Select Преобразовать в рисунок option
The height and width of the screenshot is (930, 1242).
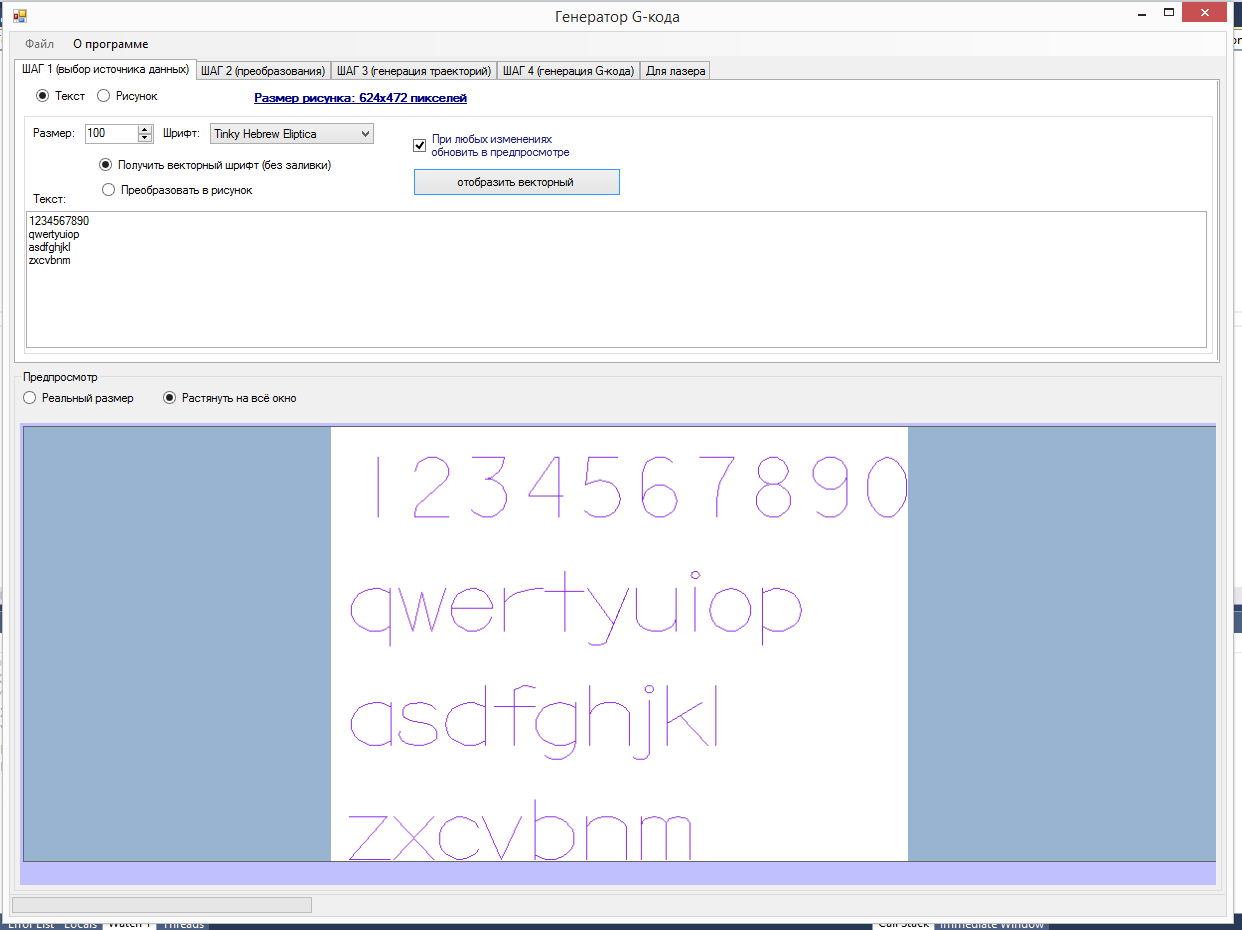coord(178,190)
